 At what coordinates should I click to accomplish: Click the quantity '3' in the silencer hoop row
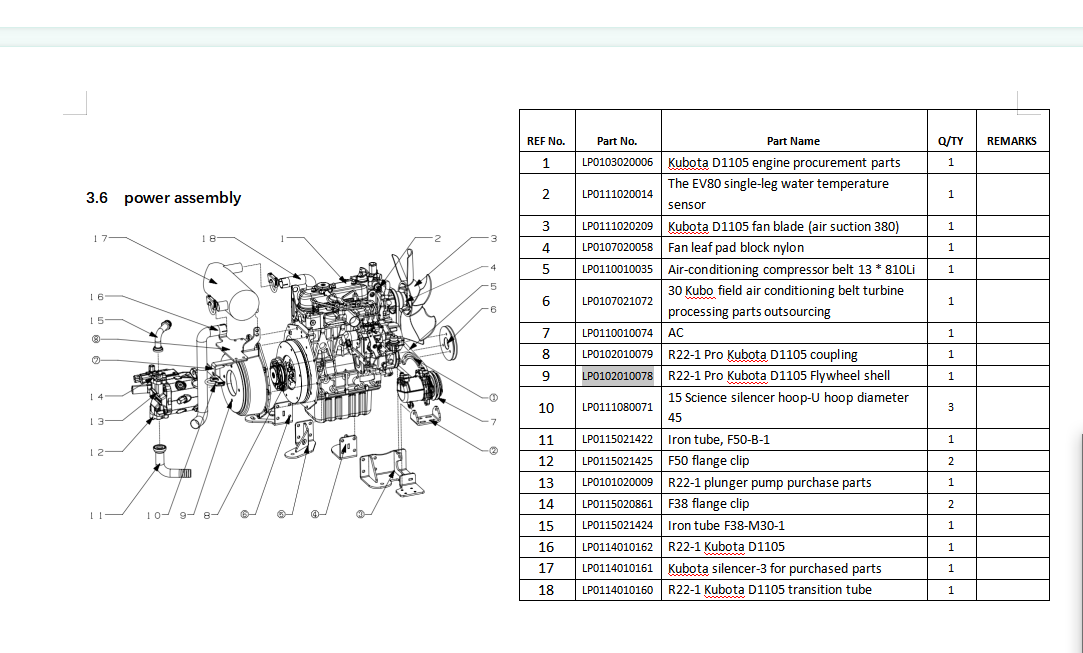pos(951,408)
